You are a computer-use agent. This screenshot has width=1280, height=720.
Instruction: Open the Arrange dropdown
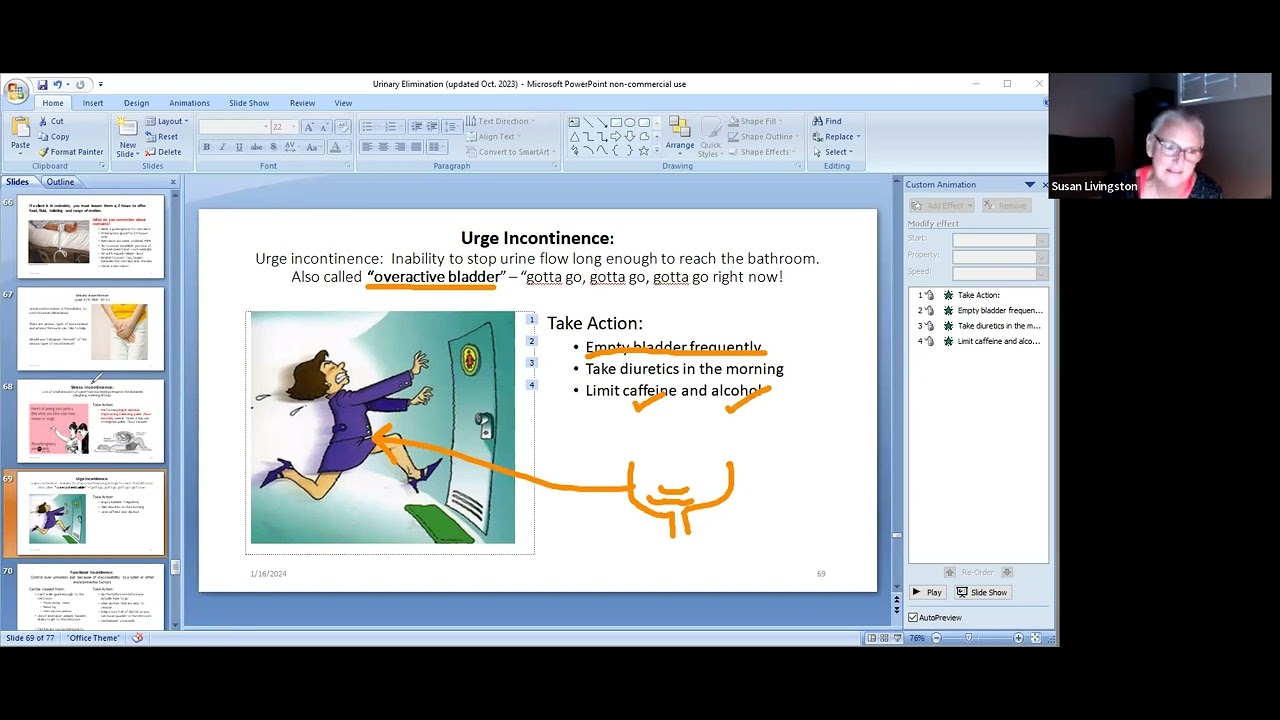pos(680,137)
